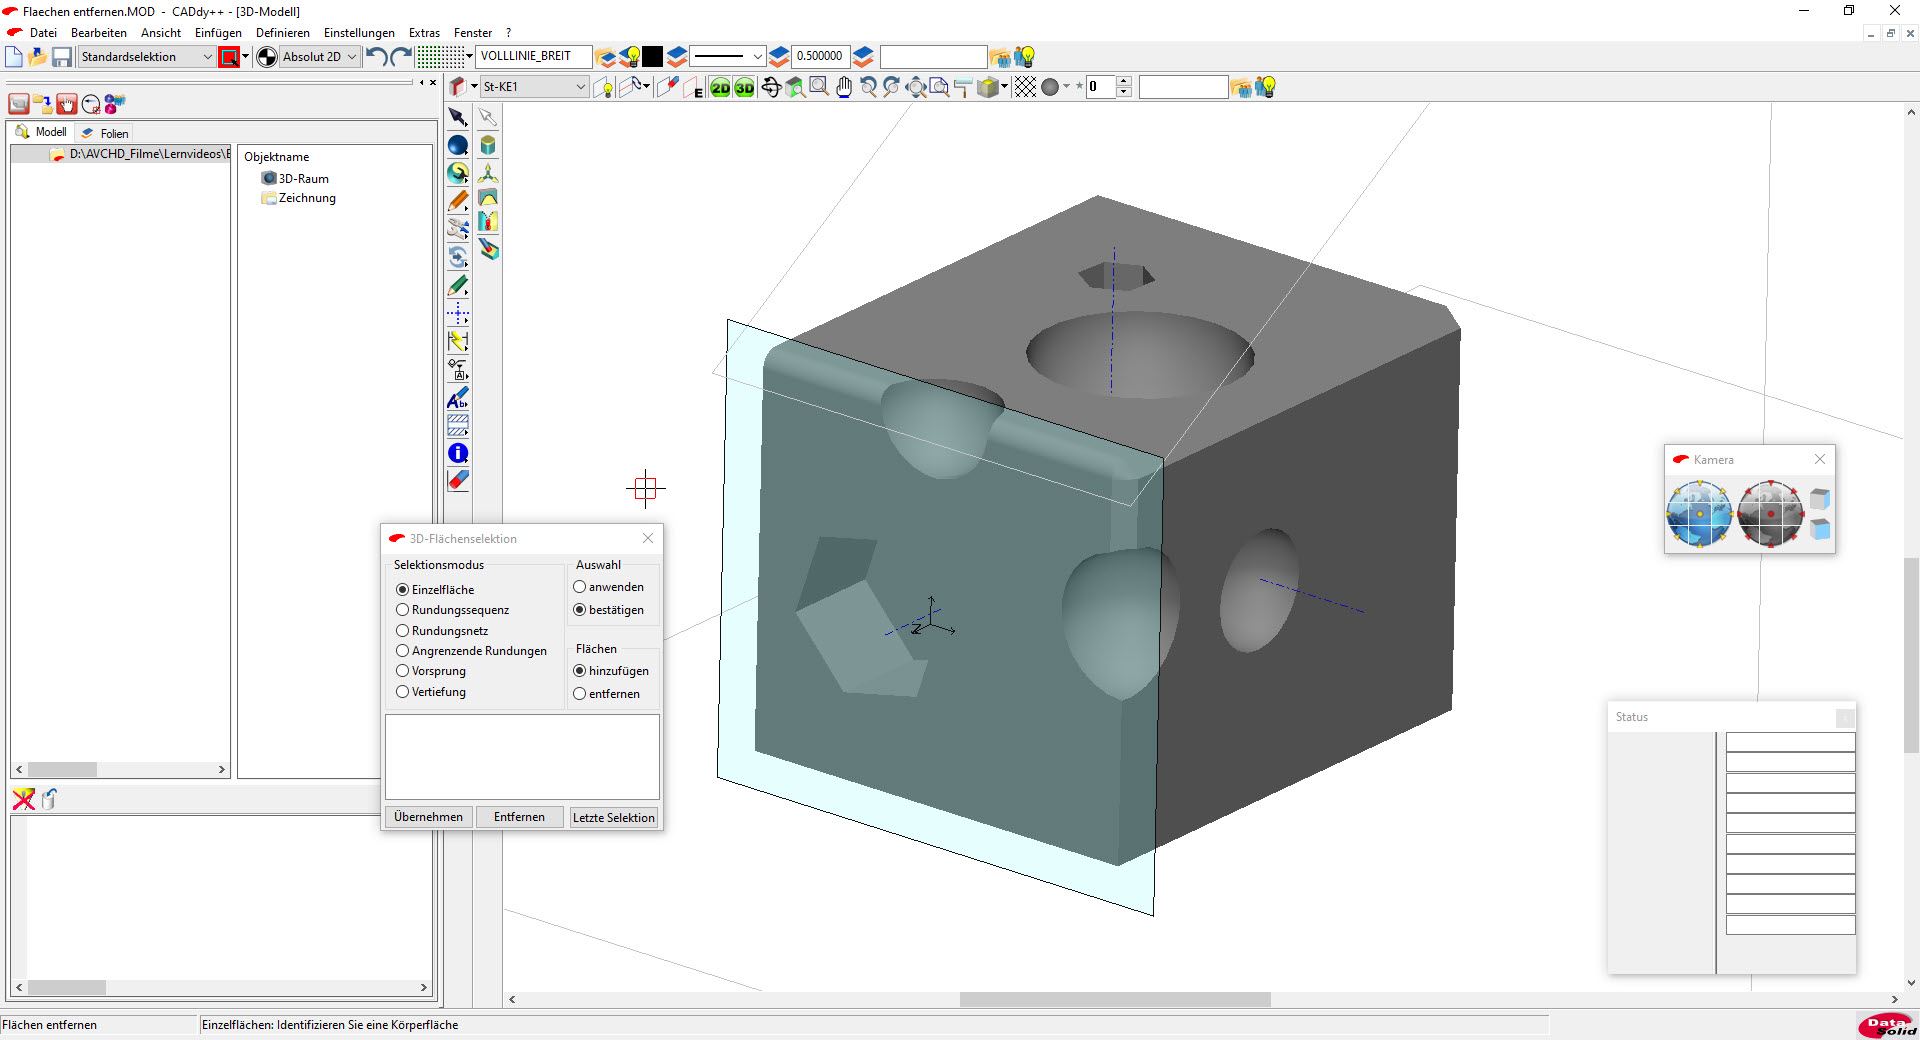Image resolution: width=1920 pixels, height=1040 pixels.
Task: Click the zipper join bodies icon
Action: [488, 222]
